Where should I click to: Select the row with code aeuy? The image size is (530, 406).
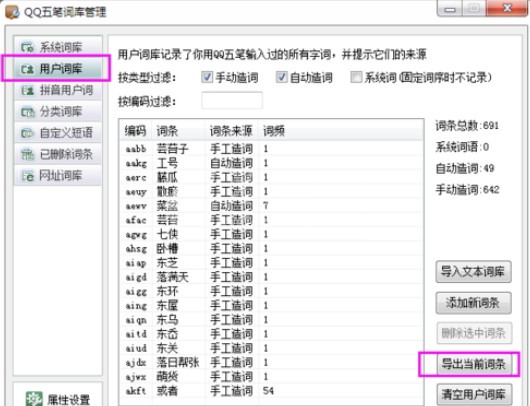coord(271,192)
